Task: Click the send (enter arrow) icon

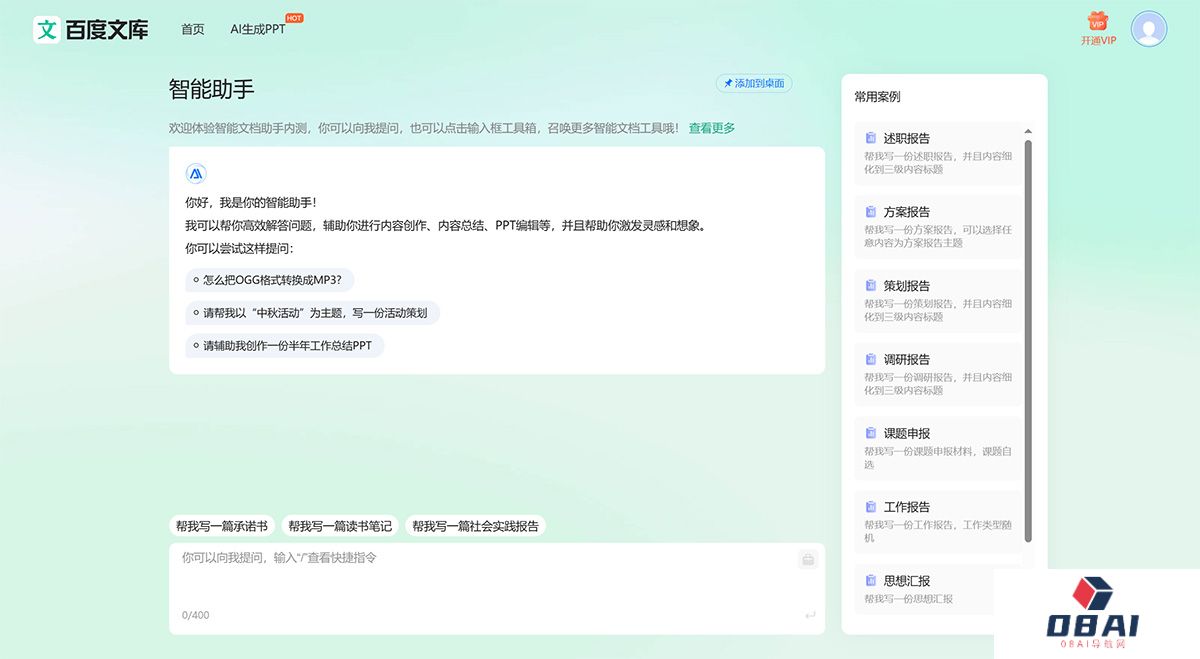Action: pyautogui.click(x=809, y=615)
